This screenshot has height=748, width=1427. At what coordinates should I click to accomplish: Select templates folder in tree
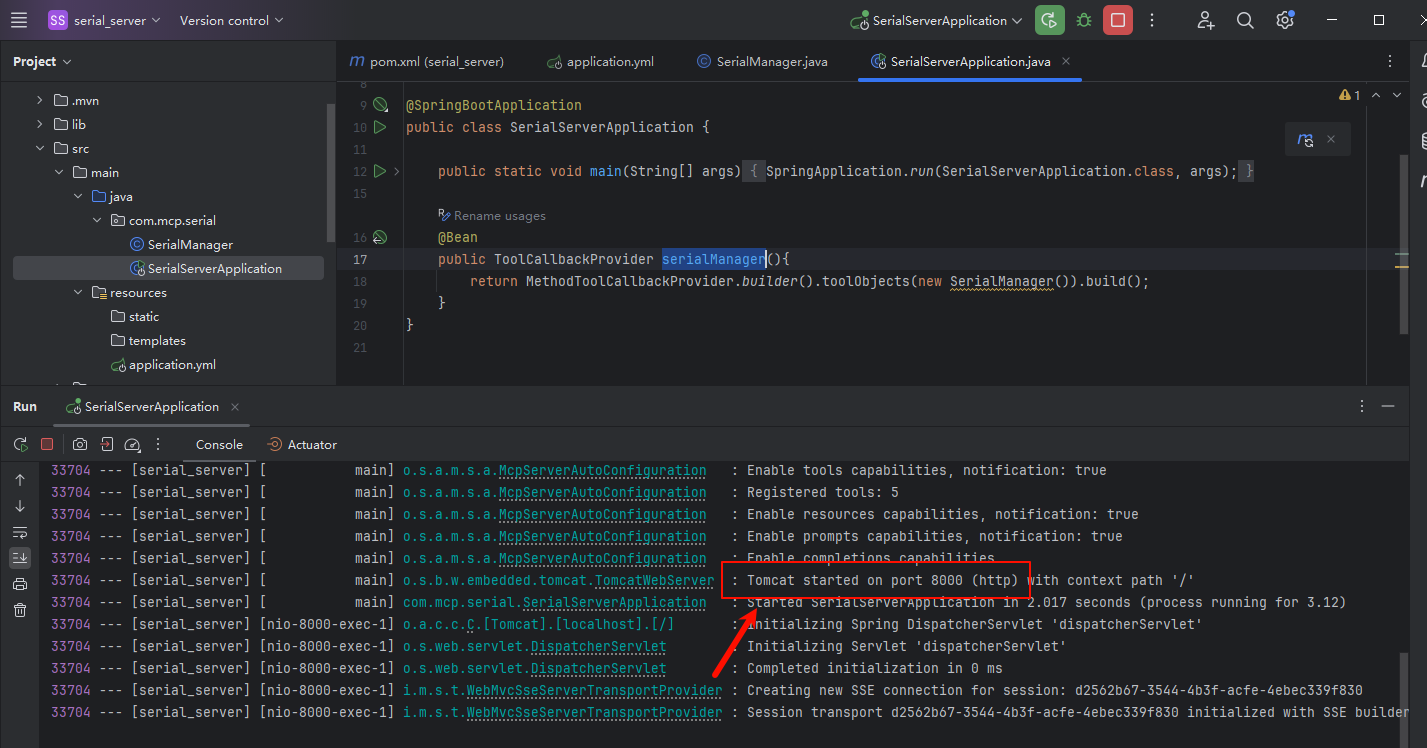[157, 340]
